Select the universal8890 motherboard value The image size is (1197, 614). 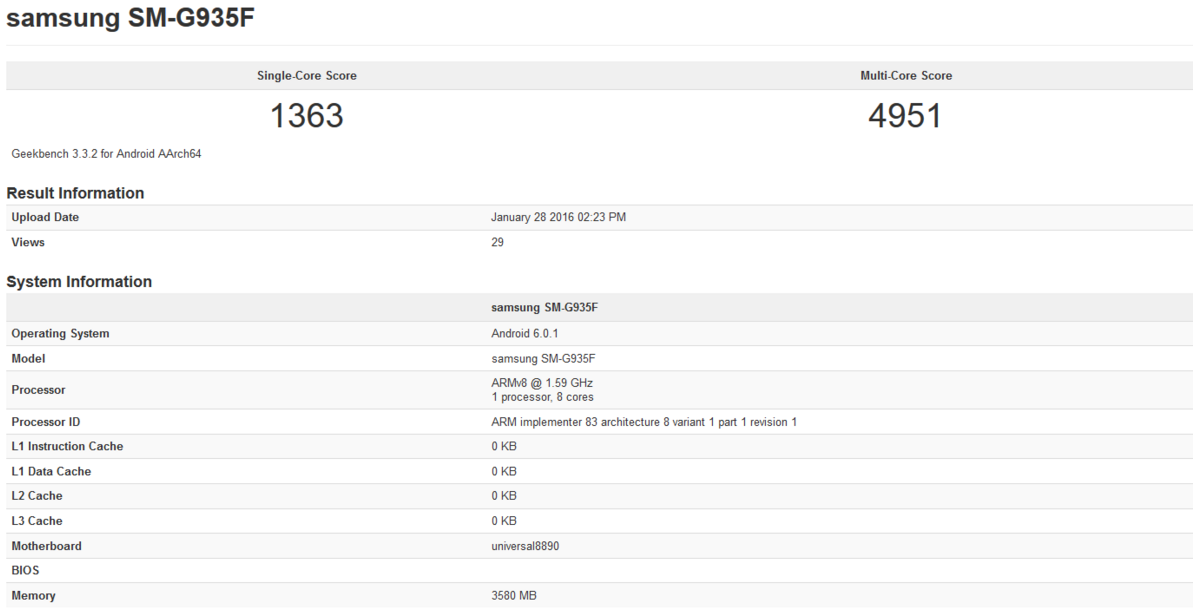tap(525, 546)
